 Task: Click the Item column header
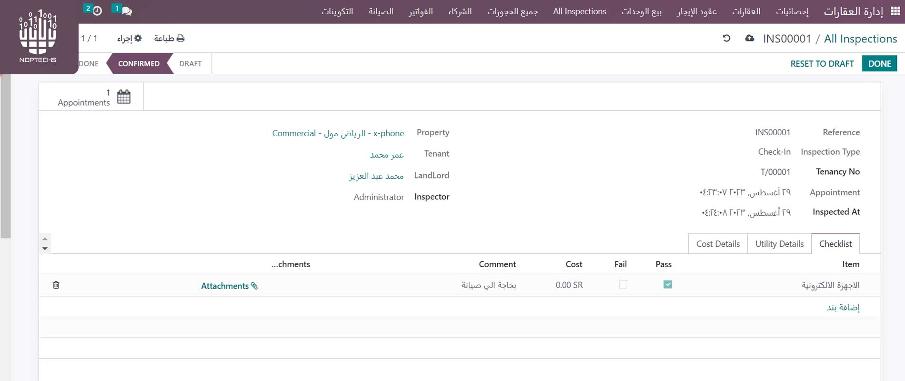coord(851,264)
